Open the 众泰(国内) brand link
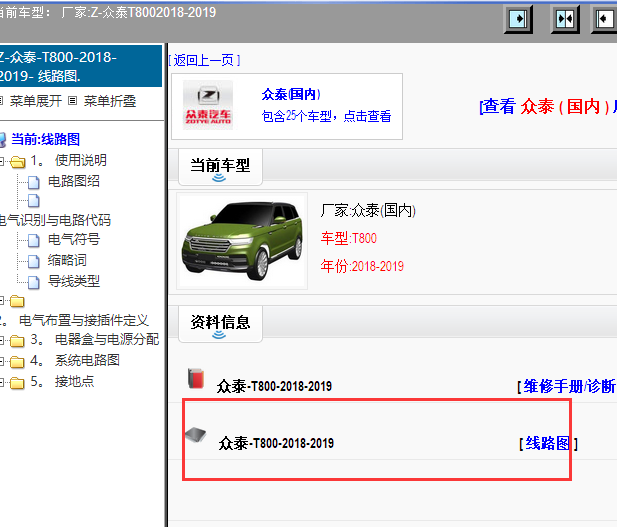The width and height of the screenshot is (617, 527). point(291,94)
